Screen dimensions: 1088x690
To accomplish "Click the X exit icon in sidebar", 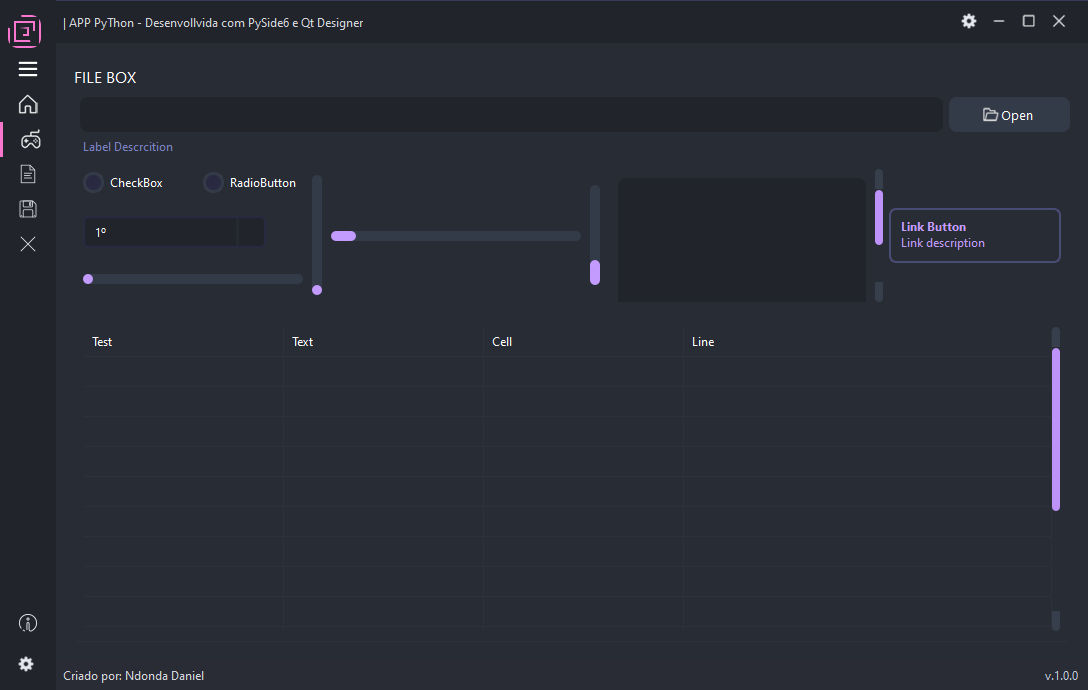I will pos(28,244).
